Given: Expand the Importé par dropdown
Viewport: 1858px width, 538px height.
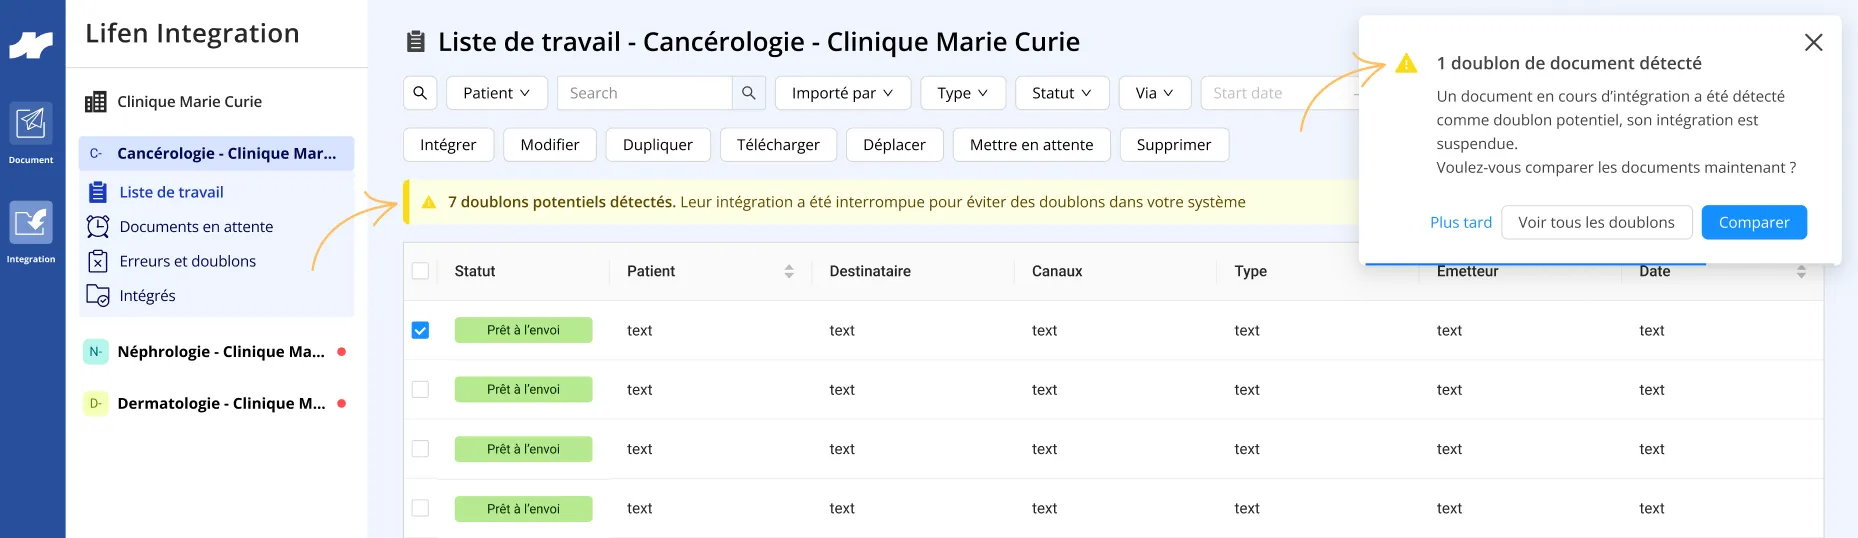Looking at the screenshot, I should pos(842,93).
